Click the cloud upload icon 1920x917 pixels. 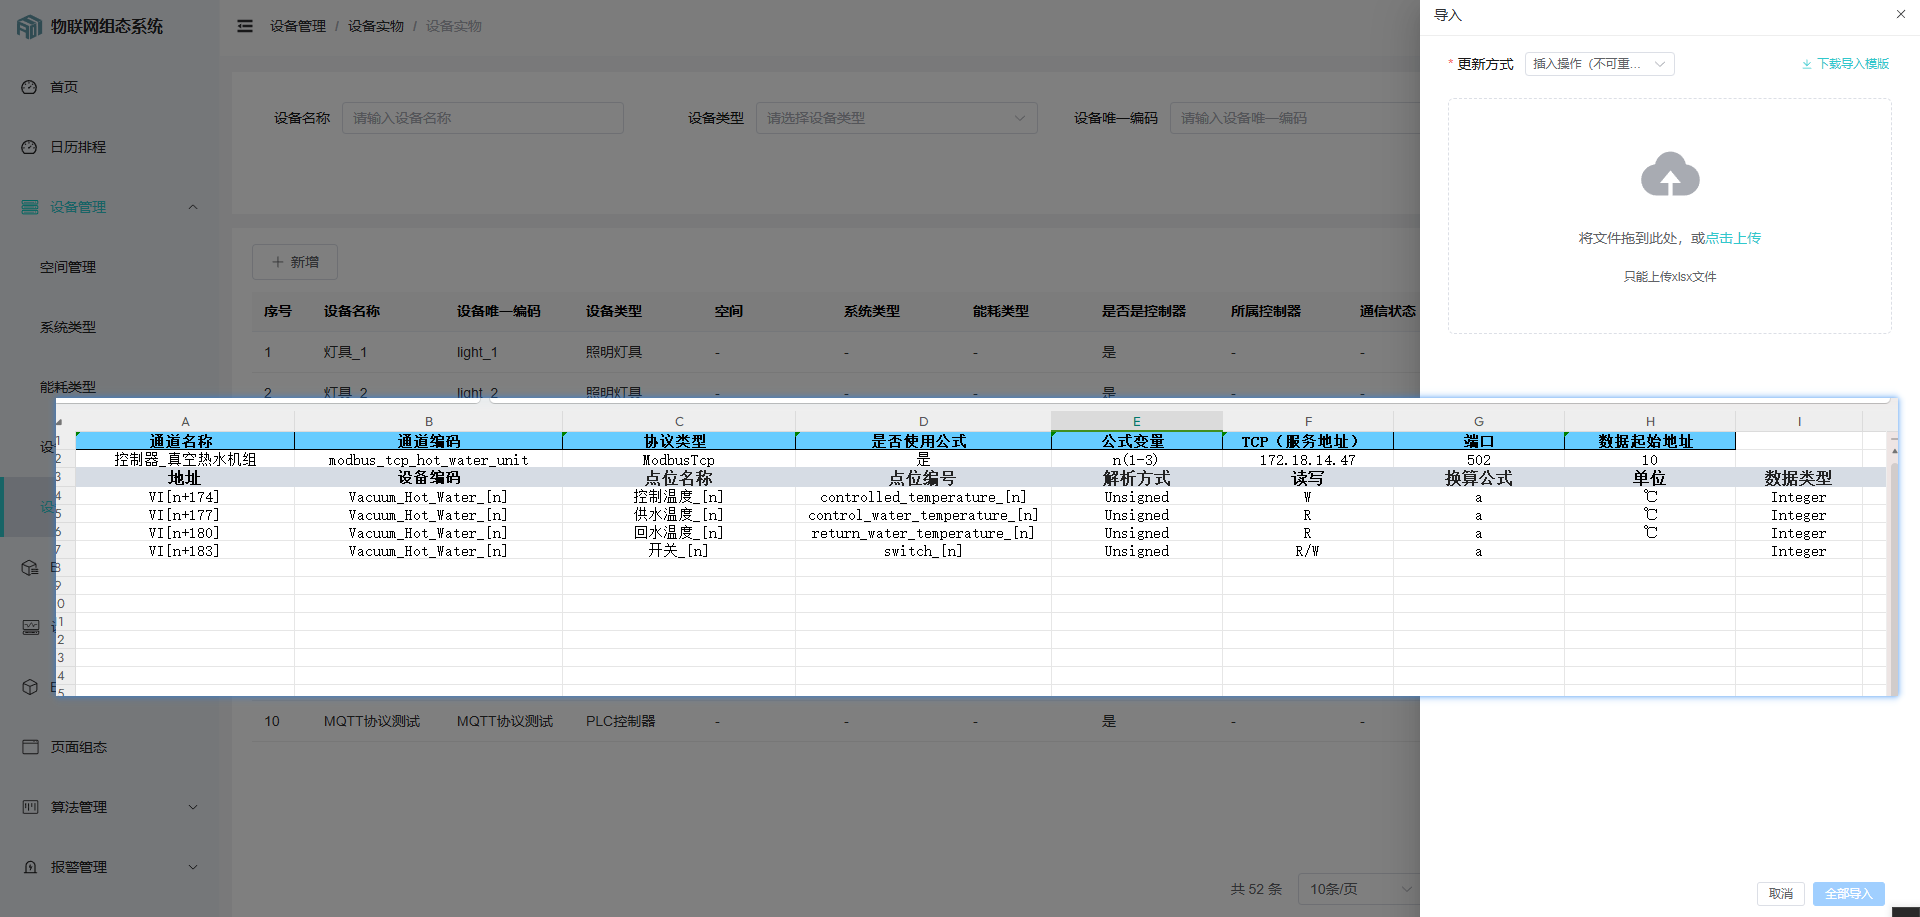(1669, 175)
